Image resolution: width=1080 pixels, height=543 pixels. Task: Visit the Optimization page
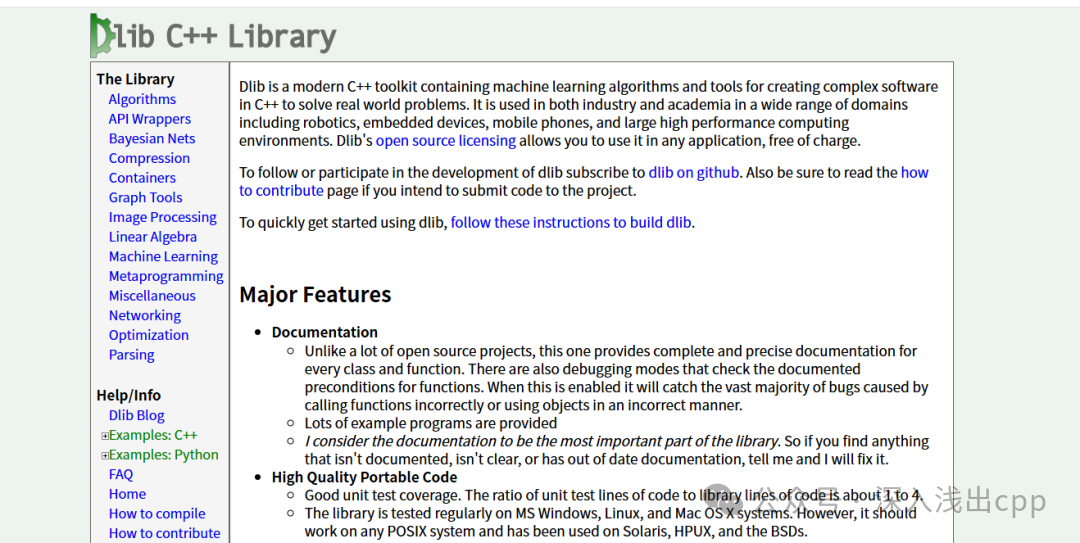point(148,335)
